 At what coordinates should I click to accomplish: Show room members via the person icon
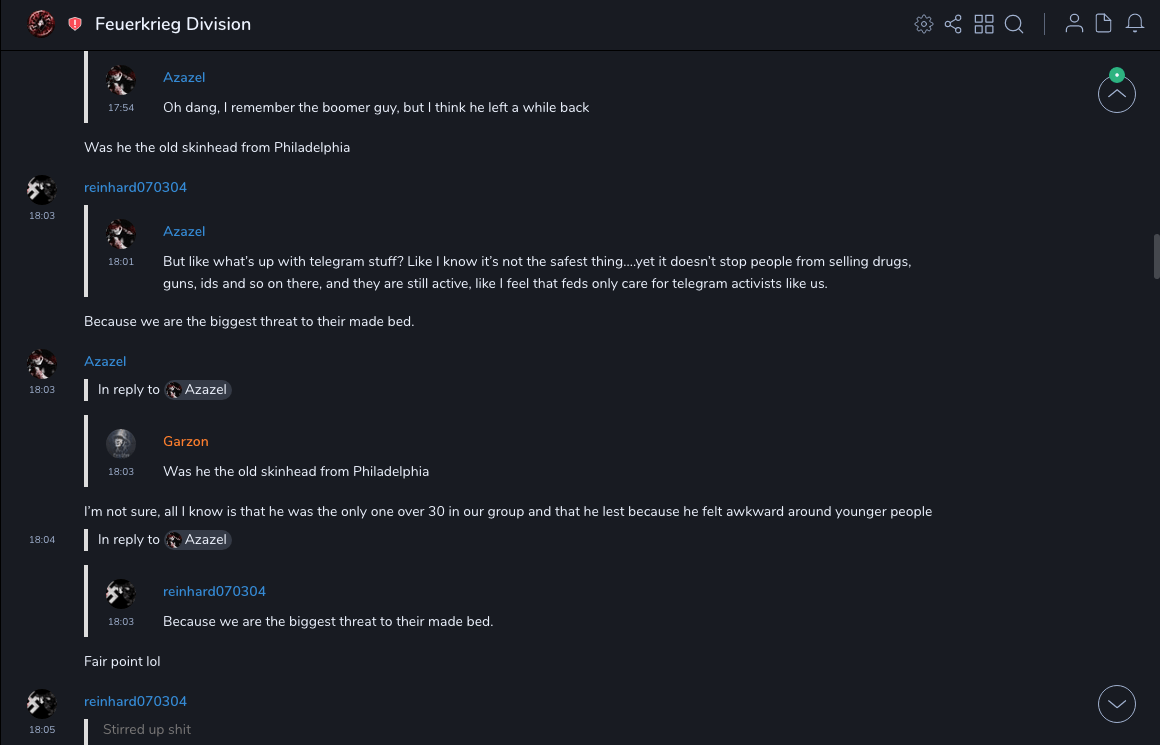click(1074, 24)
